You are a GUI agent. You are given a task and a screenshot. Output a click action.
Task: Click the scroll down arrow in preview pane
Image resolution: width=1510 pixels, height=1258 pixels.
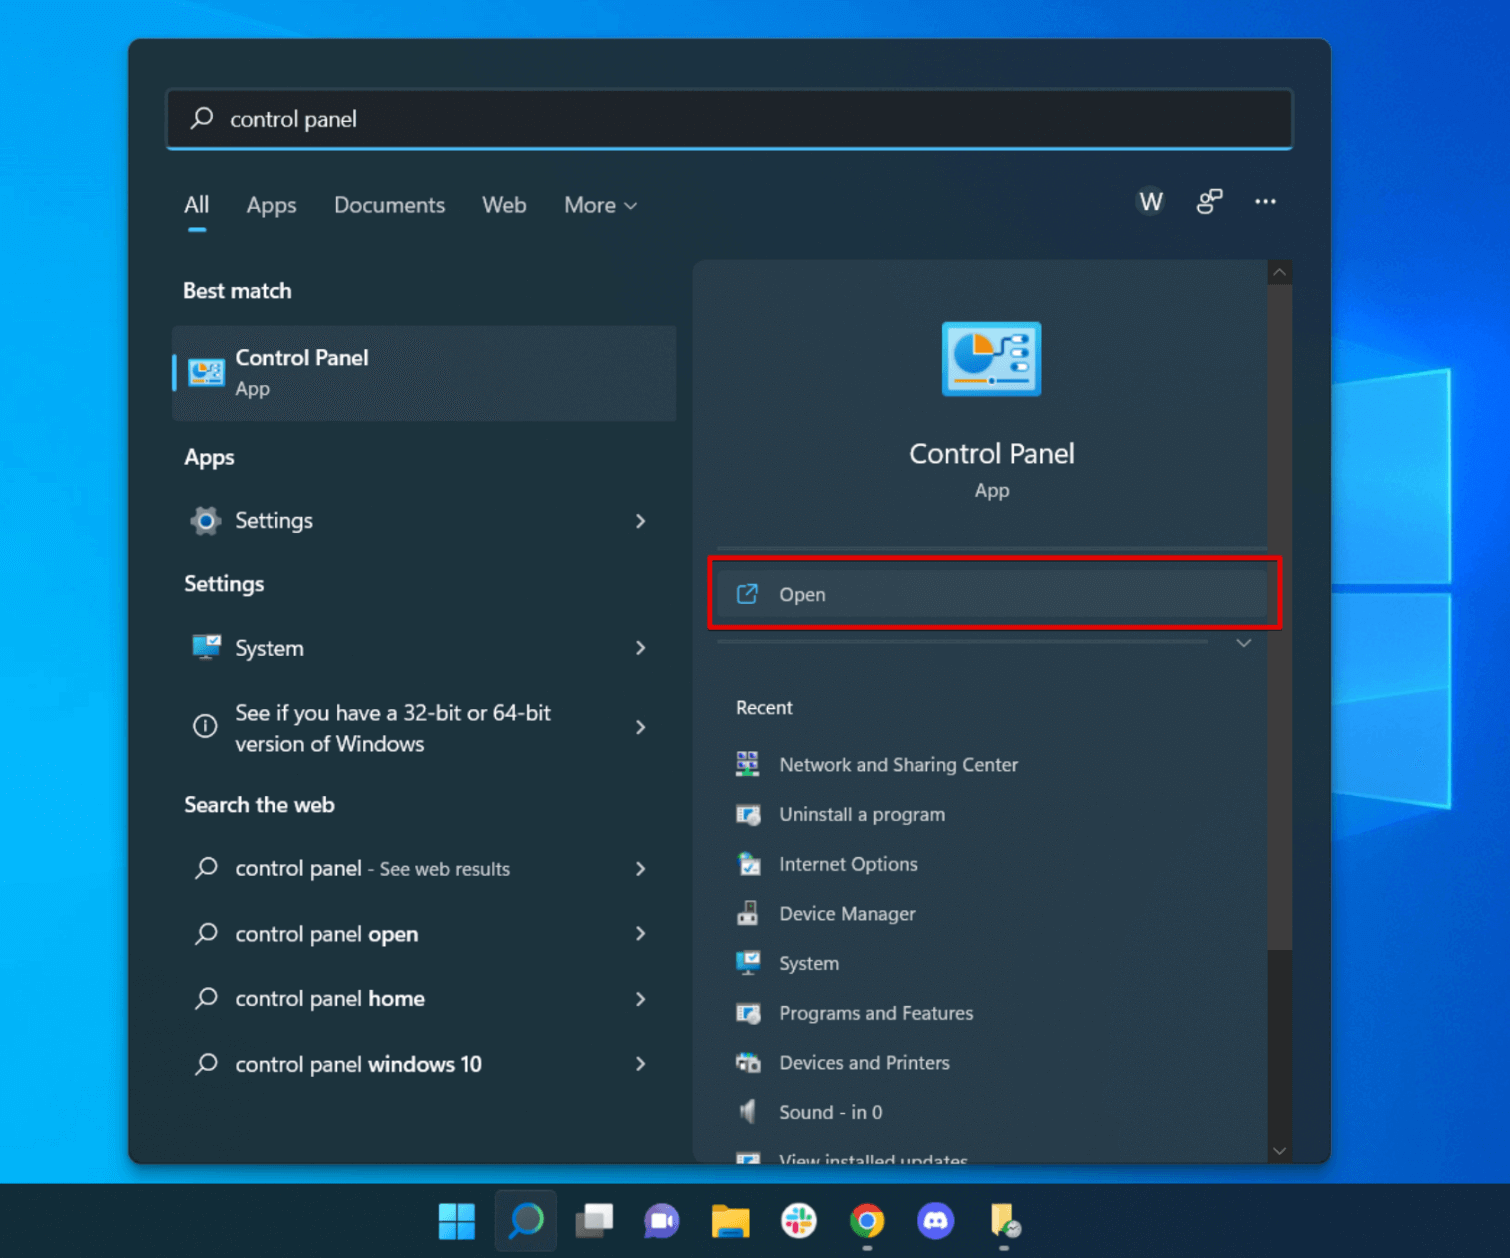[x=1279, y=1151]
